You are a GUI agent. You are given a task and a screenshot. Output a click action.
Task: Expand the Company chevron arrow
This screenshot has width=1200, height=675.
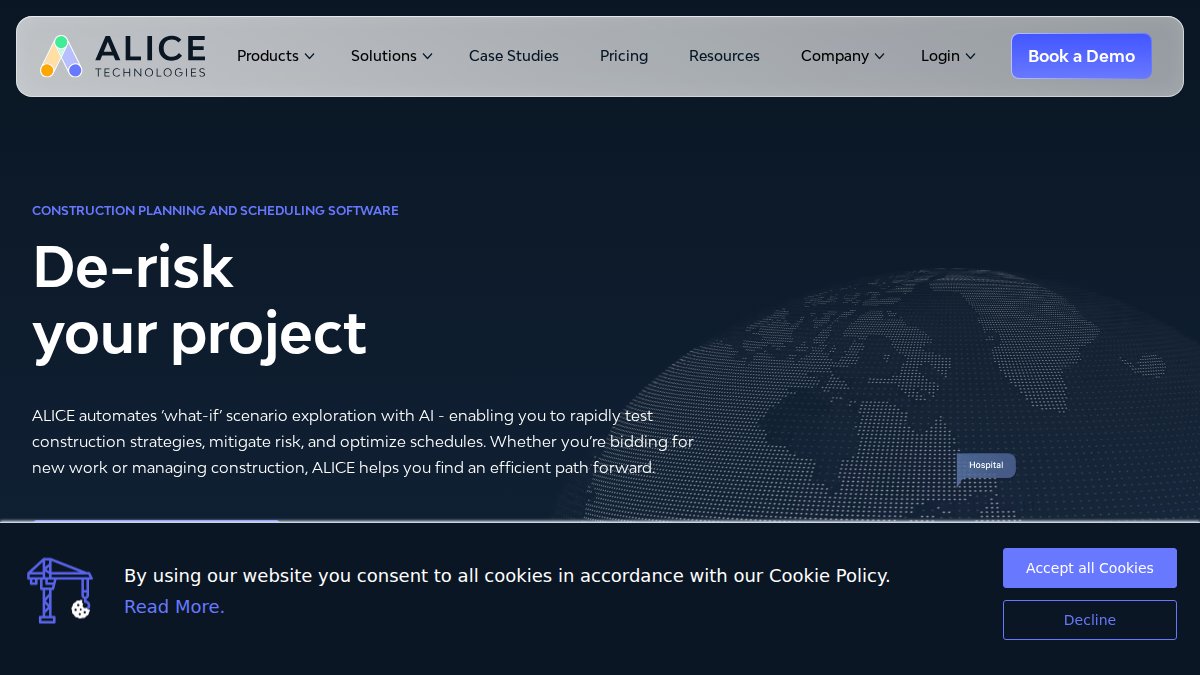click(880, 56)
